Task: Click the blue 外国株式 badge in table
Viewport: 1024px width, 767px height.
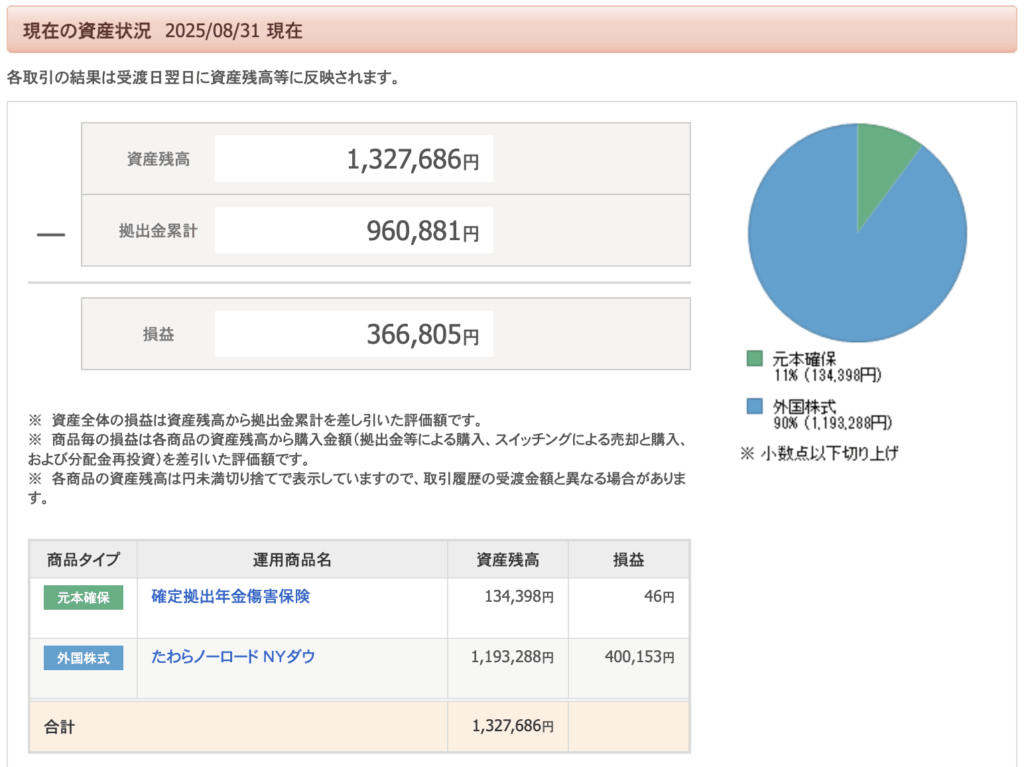Action: tap(83, 658)
